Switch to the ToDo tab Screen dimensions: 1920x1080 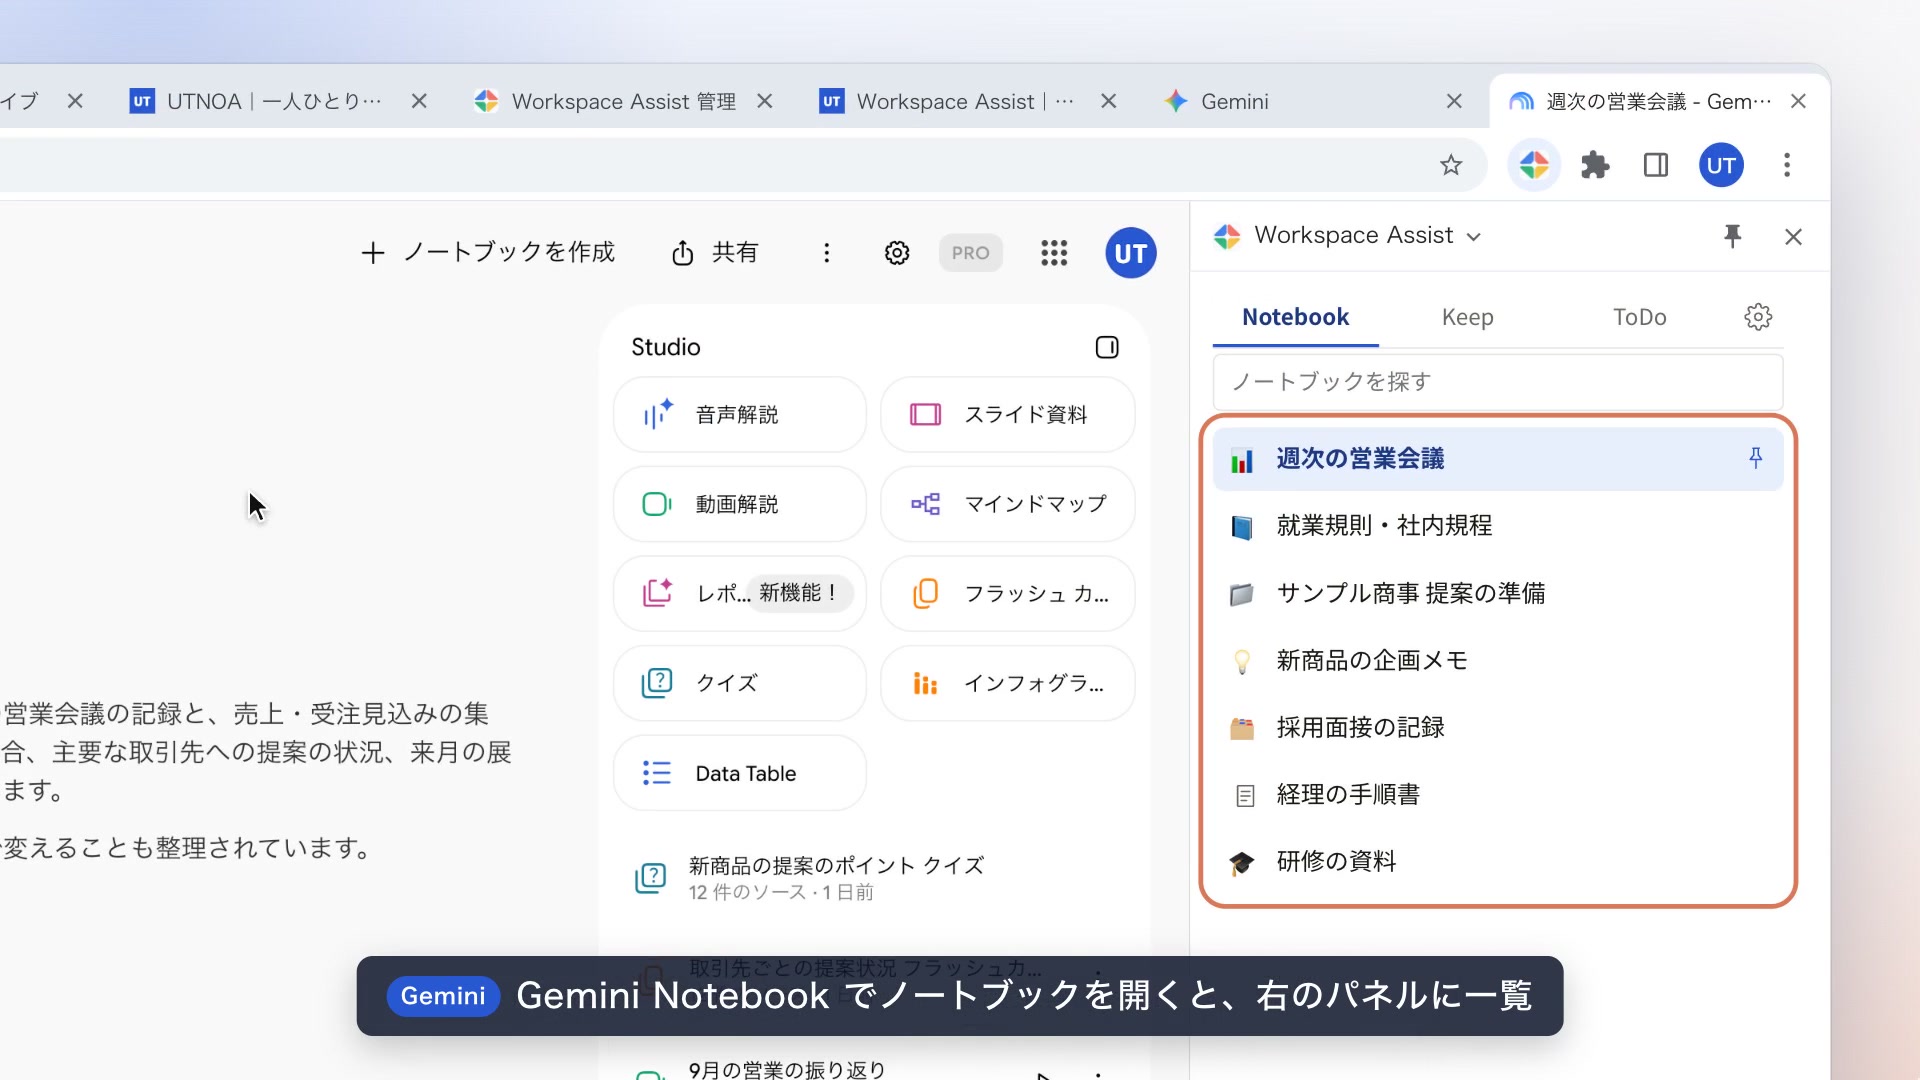[1640, 317]
